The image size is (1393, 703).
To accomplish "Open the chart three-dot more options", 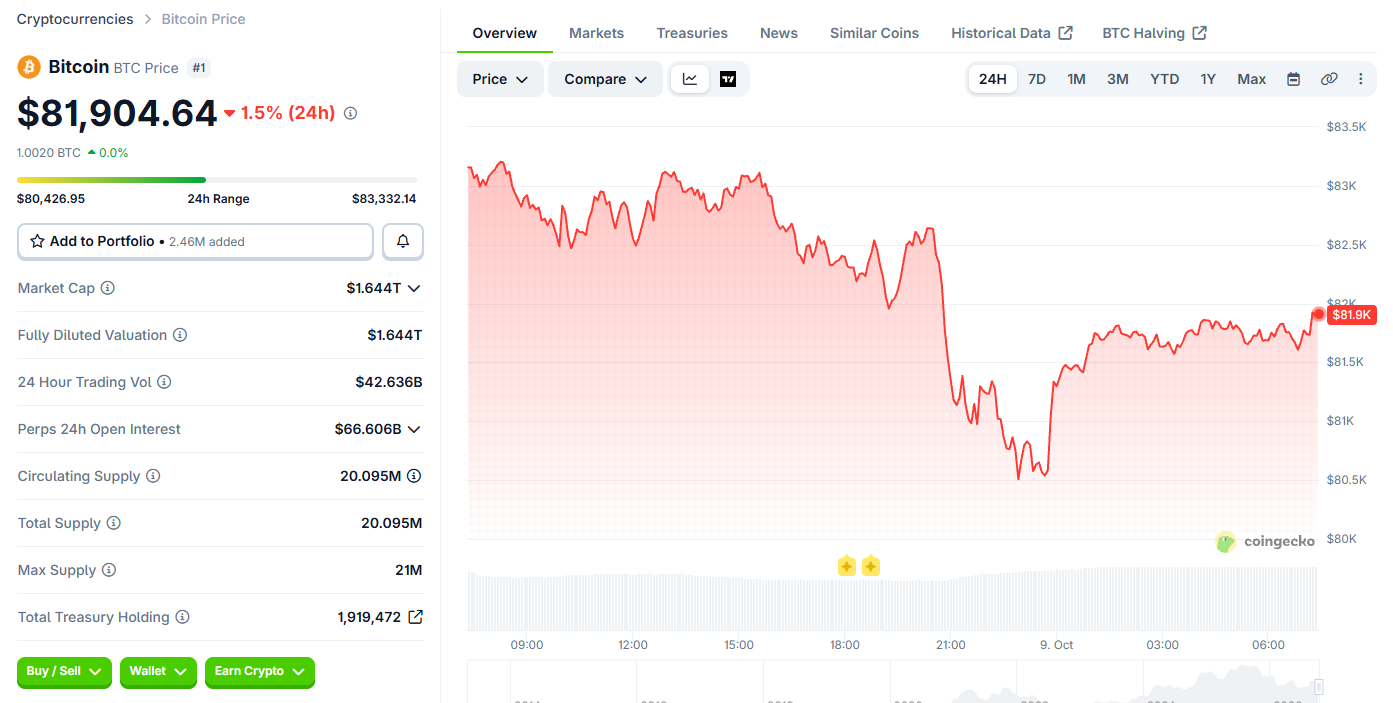I will tap(1360, 79).
